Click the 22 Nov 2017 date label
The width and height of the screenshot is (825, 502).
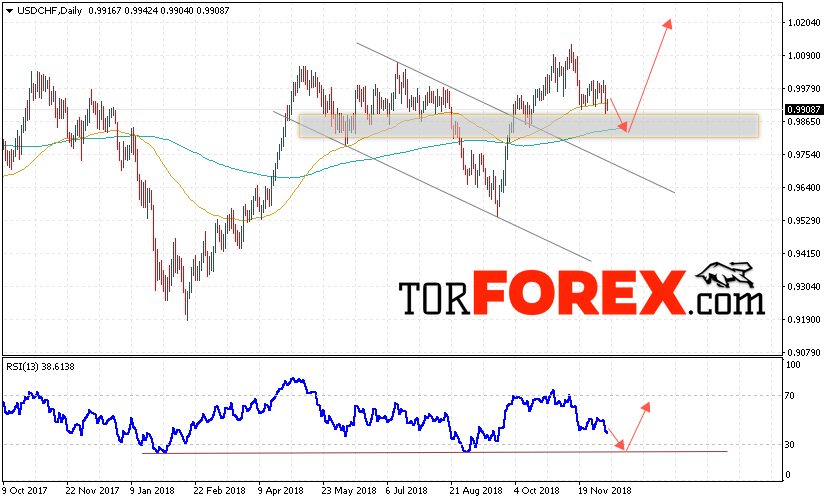click(x=92, y=490)
